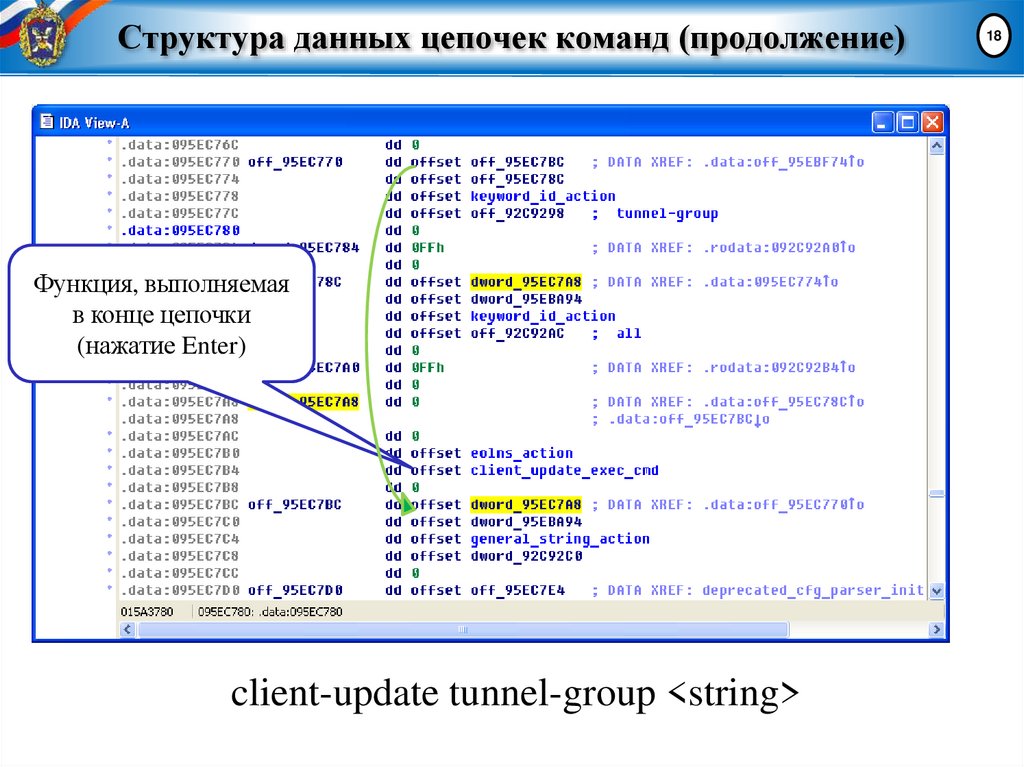Click the horizontal scrollbar left arrow
The height and width of the screenshot is (767, 1024).
pyautogui.click(x=127, y=629)
